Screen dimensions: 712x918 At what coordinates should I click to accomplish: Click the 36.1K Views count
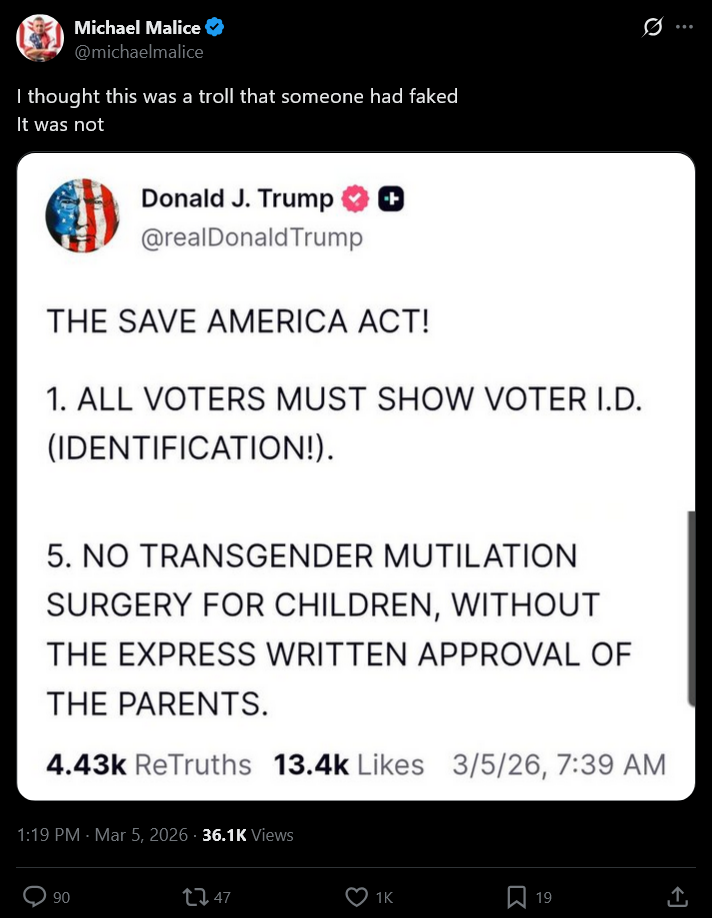248,834
